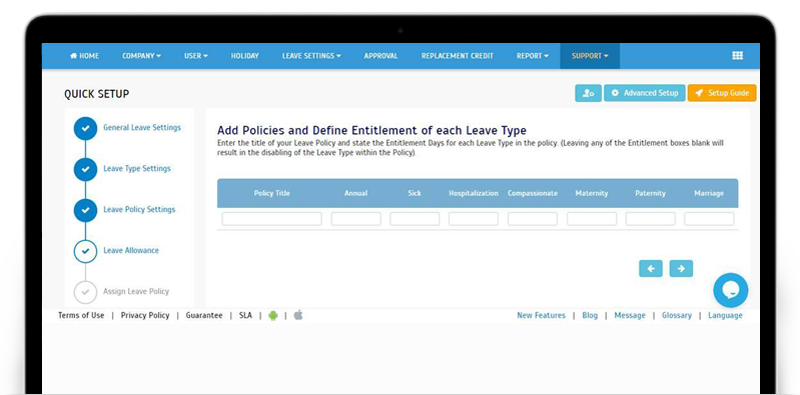
Task: Expand the User menu
Action: (x=196, y=56)
